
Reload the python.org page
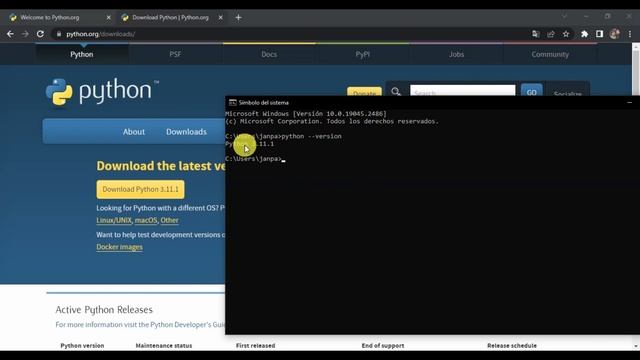pyautogui.click(x=40, y=34)
